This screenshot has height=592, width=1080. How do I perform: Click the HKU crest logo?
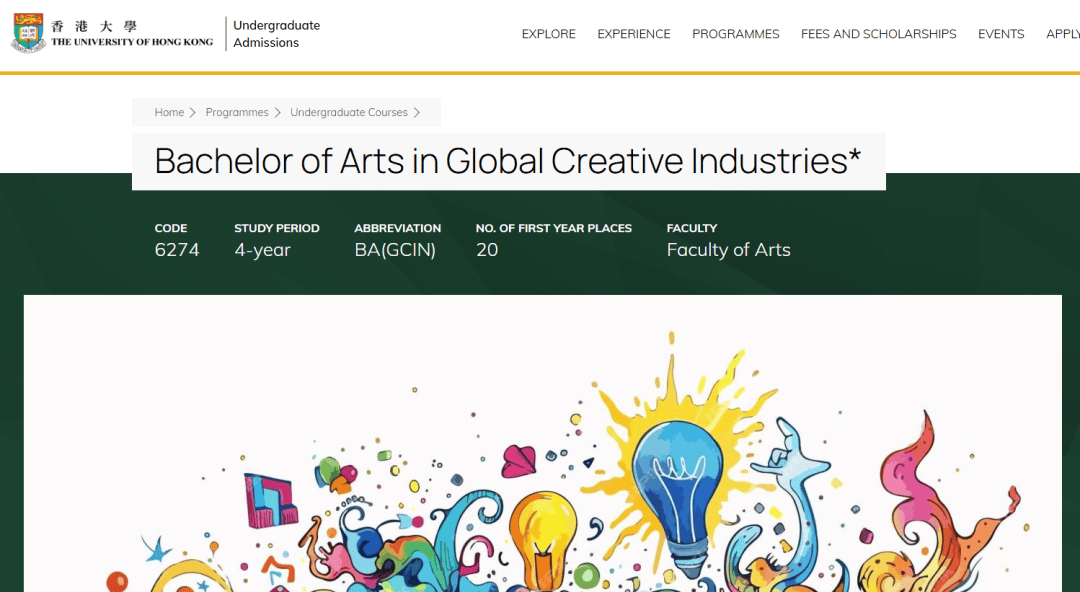(28, 33)
